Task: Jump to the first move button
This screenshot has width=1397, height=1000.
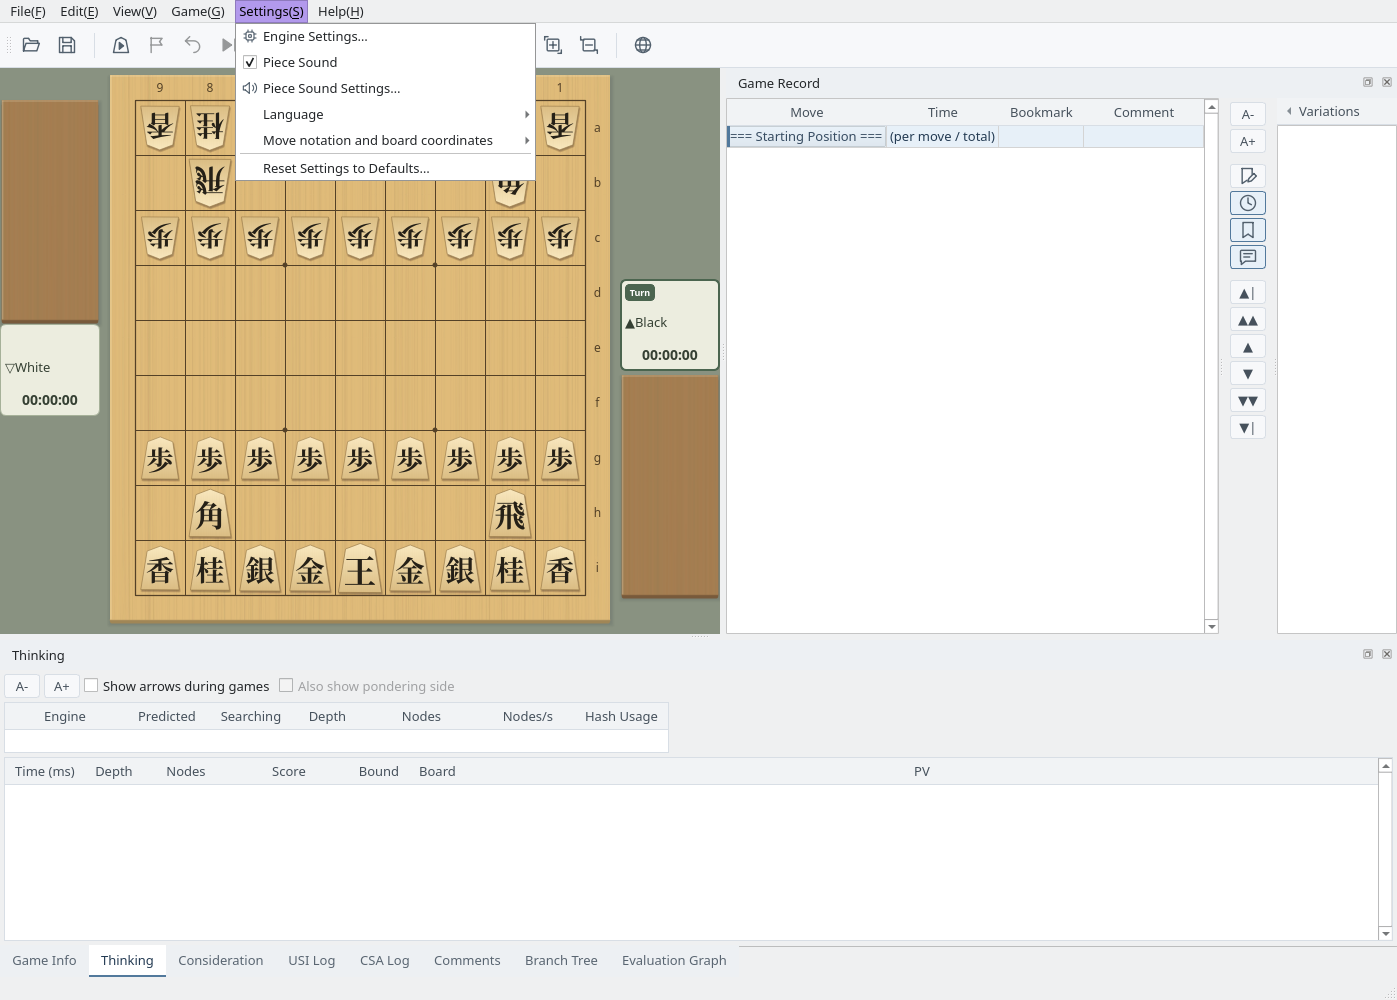Action: [1248, 293]
